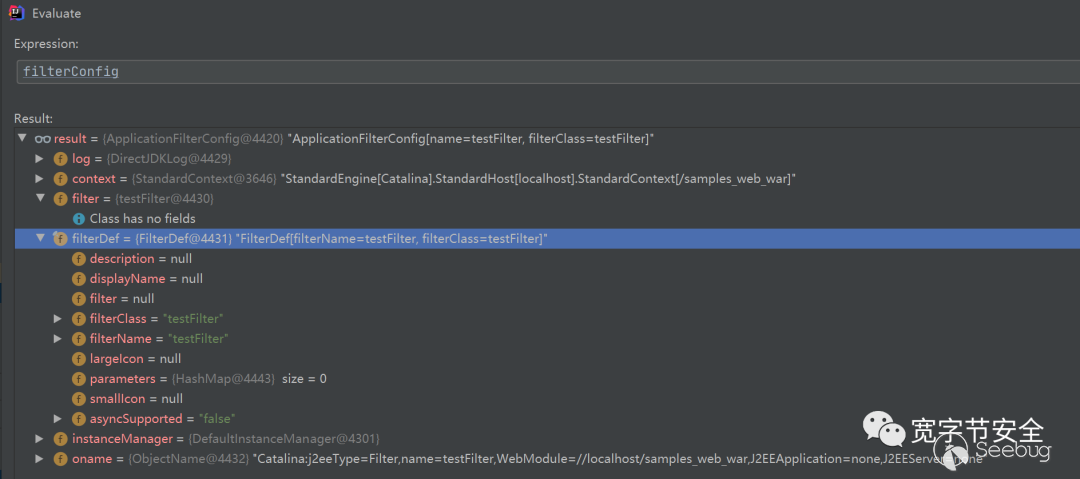The width and height of the screenshot is (1080, 479).
Task: Select the largeIcon = null row
Action: 548,358
